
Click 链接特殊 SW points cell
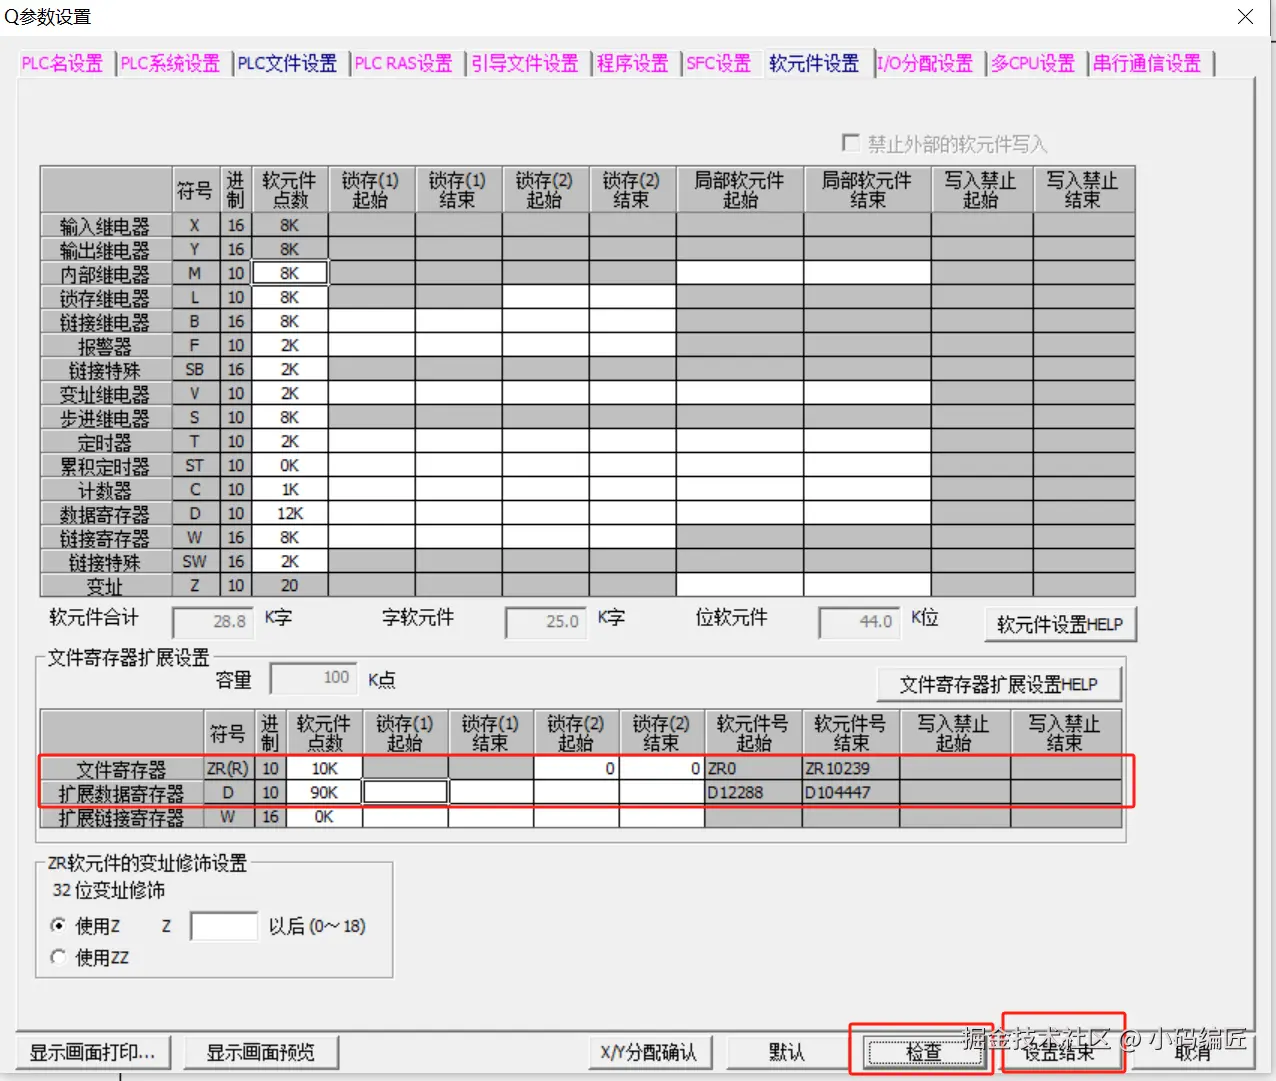tap(290, 561)
